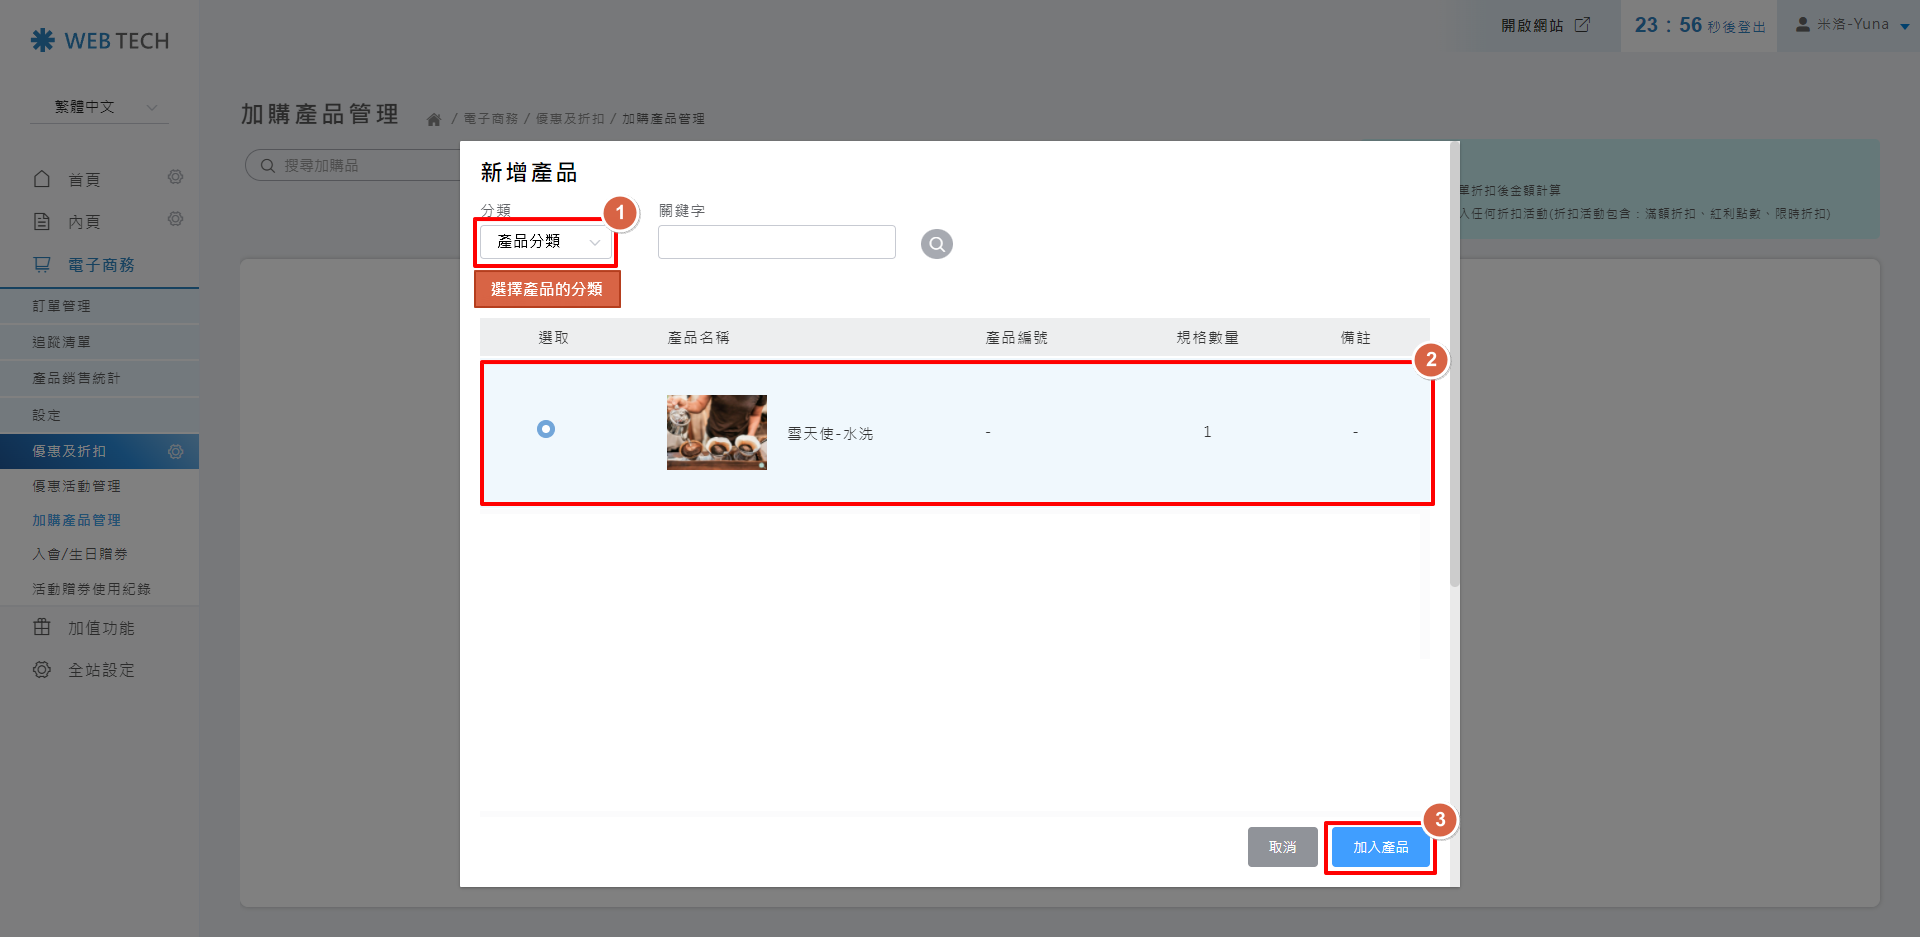Click the gear icon next to 首頁
The height and width of the screenshot is (937, 1920).
tap(175, 178)
